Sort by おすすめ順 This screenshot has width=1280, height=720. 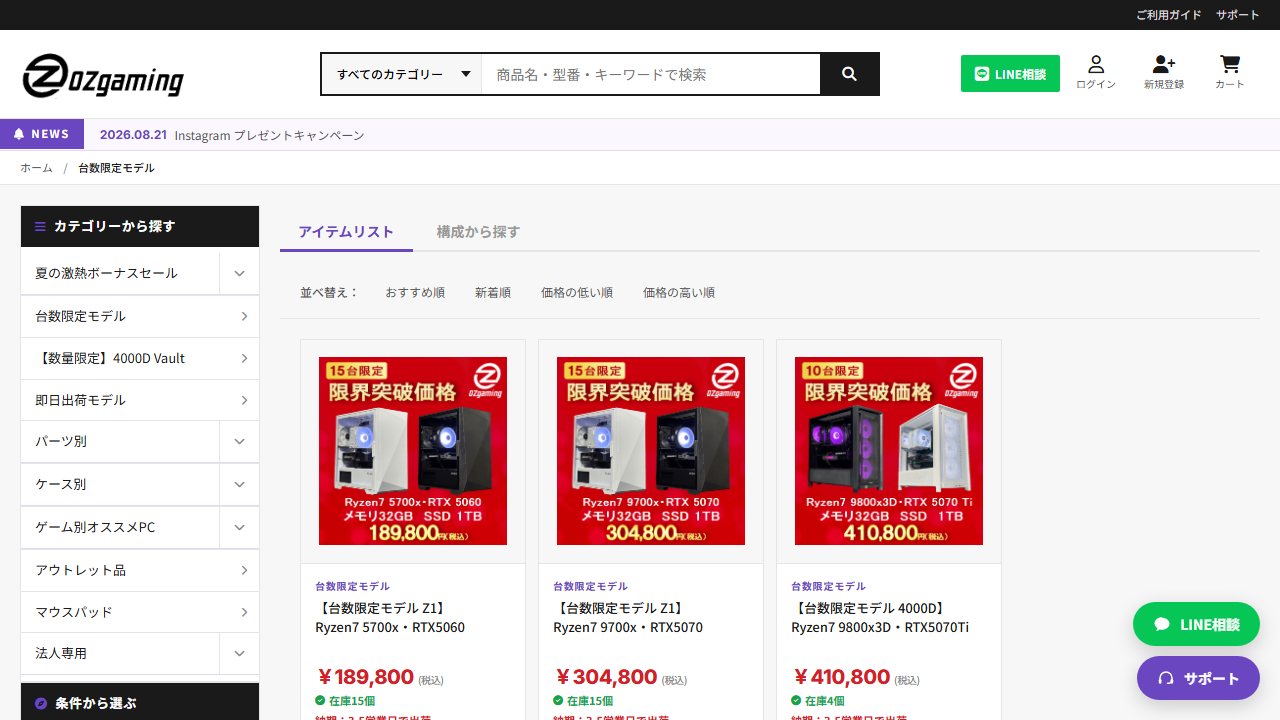click(x=415, y=293)
